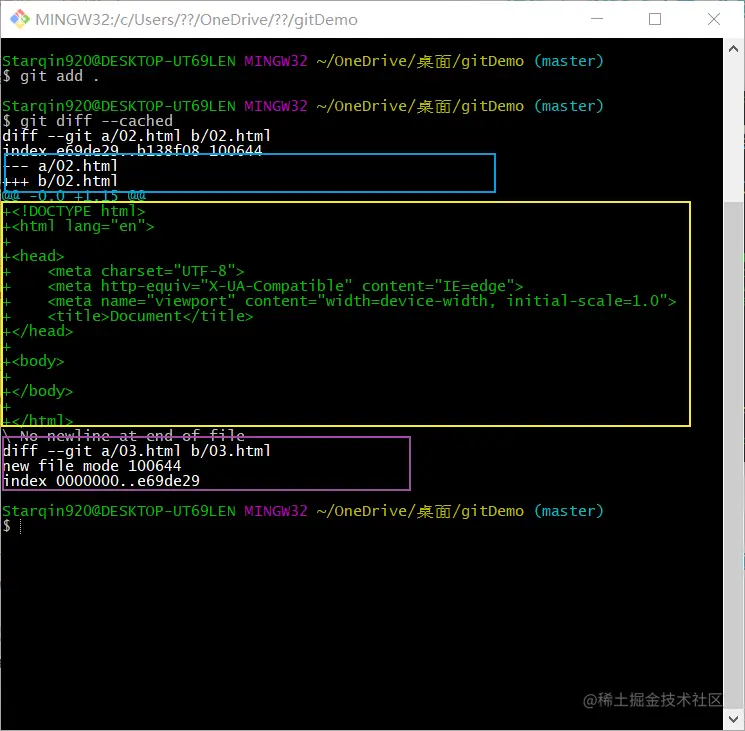Image resolution: width=745 pixels, height=731 pixels.
Task: Click the scrollbar up arrow
Action: click(733, 49)
